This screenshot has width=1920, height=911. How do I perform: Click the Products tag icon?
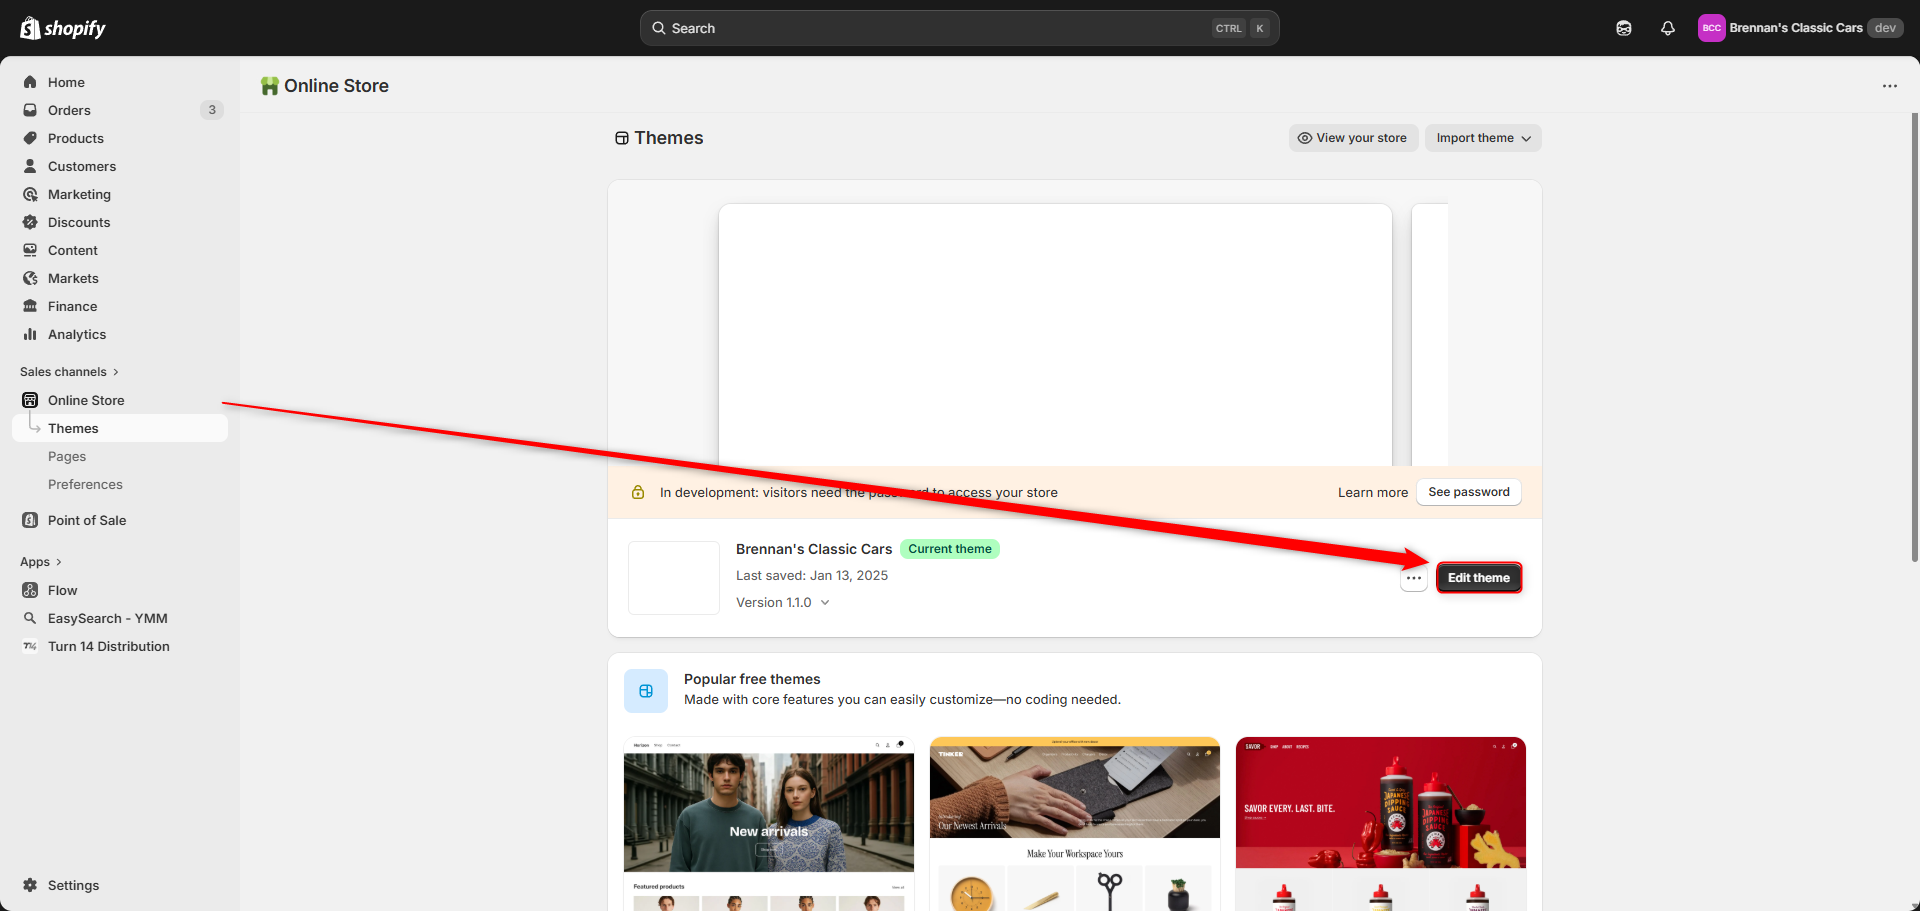tap(30, 138)
